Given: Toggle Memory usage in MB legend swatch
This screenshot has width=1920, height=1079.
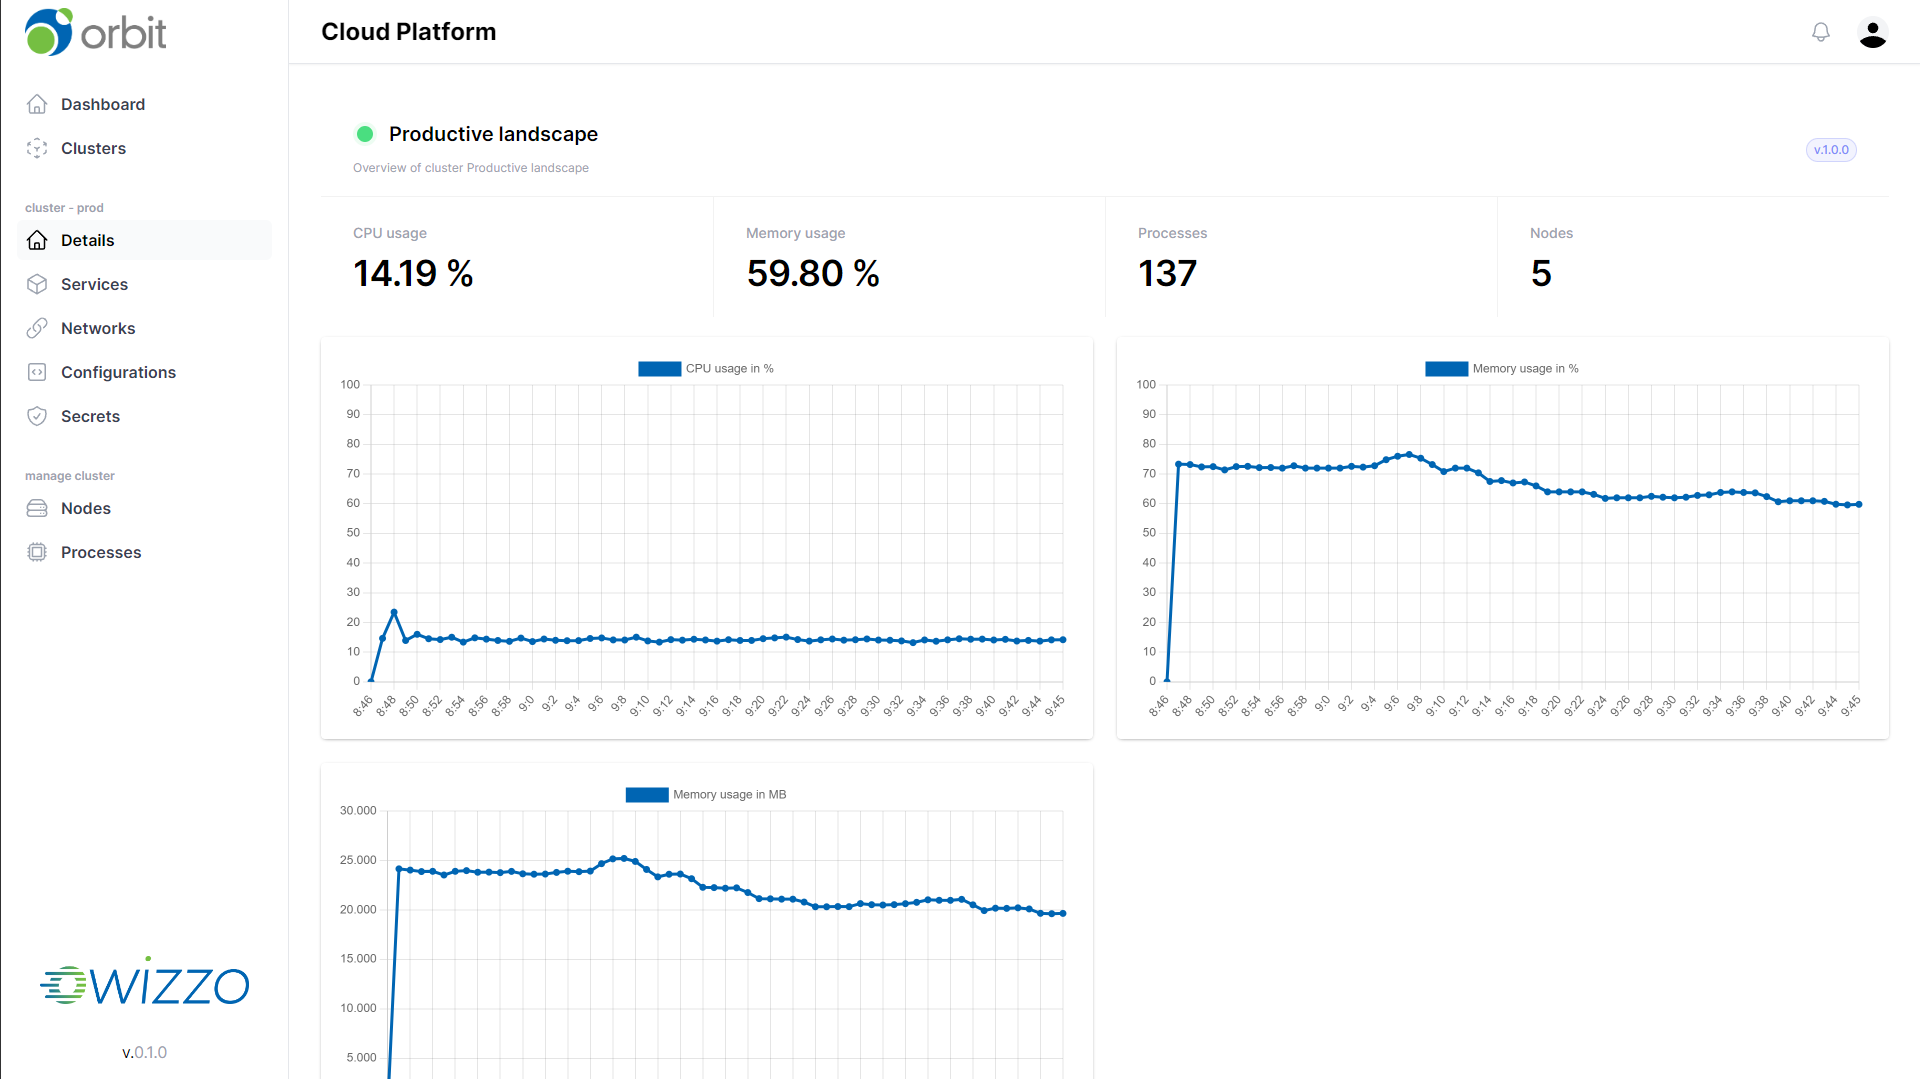Looking at the screenshot, I should pyautogui.click(x=647, y=795).
